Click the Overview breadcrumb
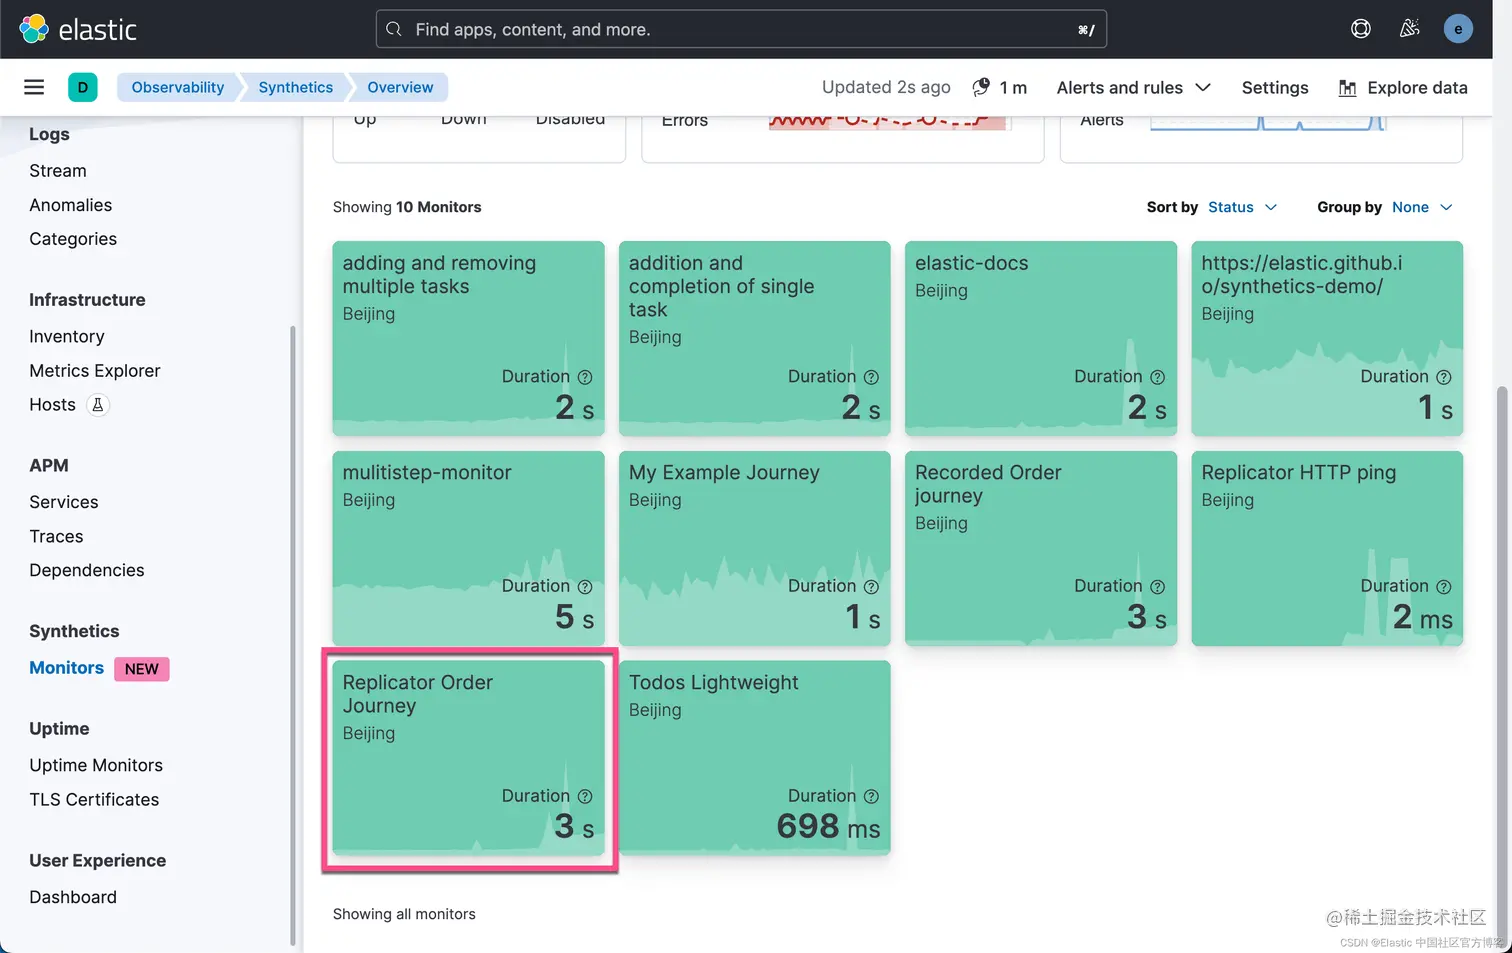This screenshot has height=953, width=1512. pos(400,87)
